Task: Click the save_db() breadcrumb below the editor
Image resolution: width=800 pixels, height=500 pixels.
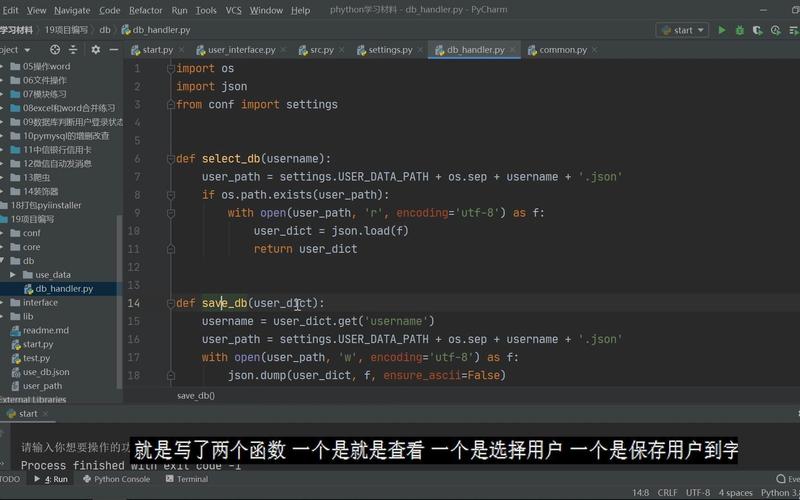Action: pos(196,395)
